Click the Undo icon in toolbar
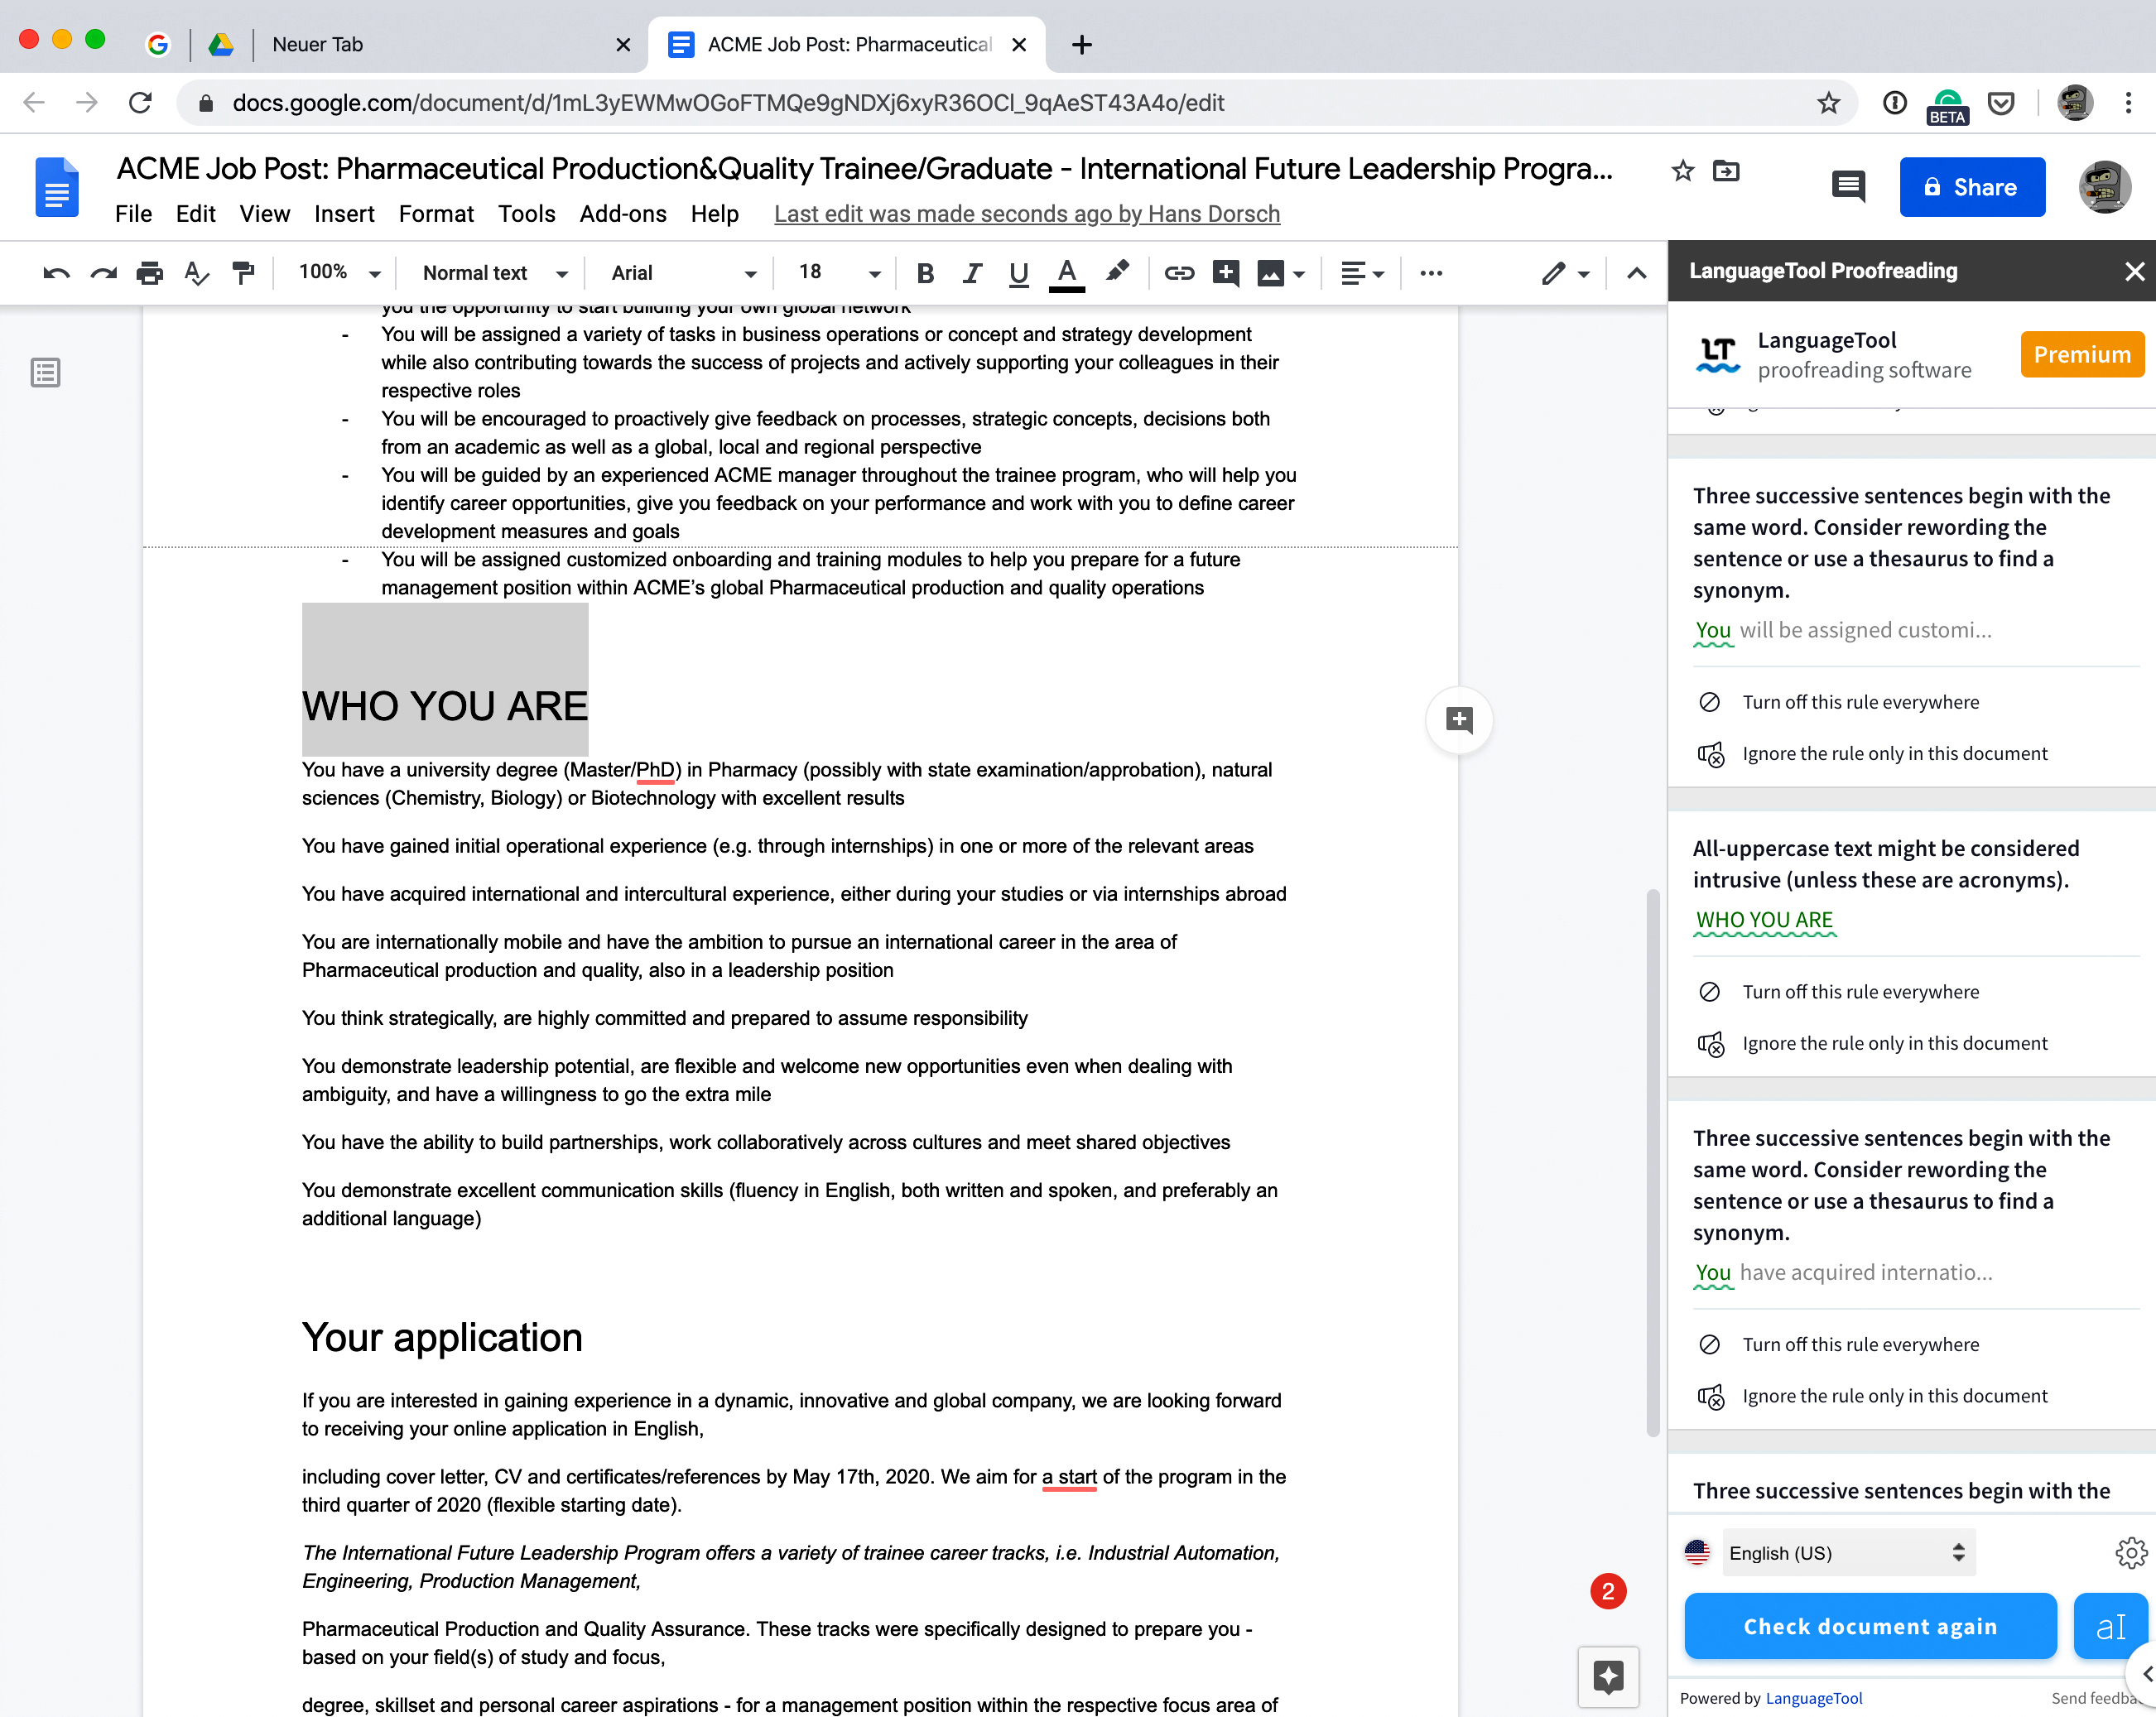Viewport: 2156px width, 1717px height. [x=56, y=273]
